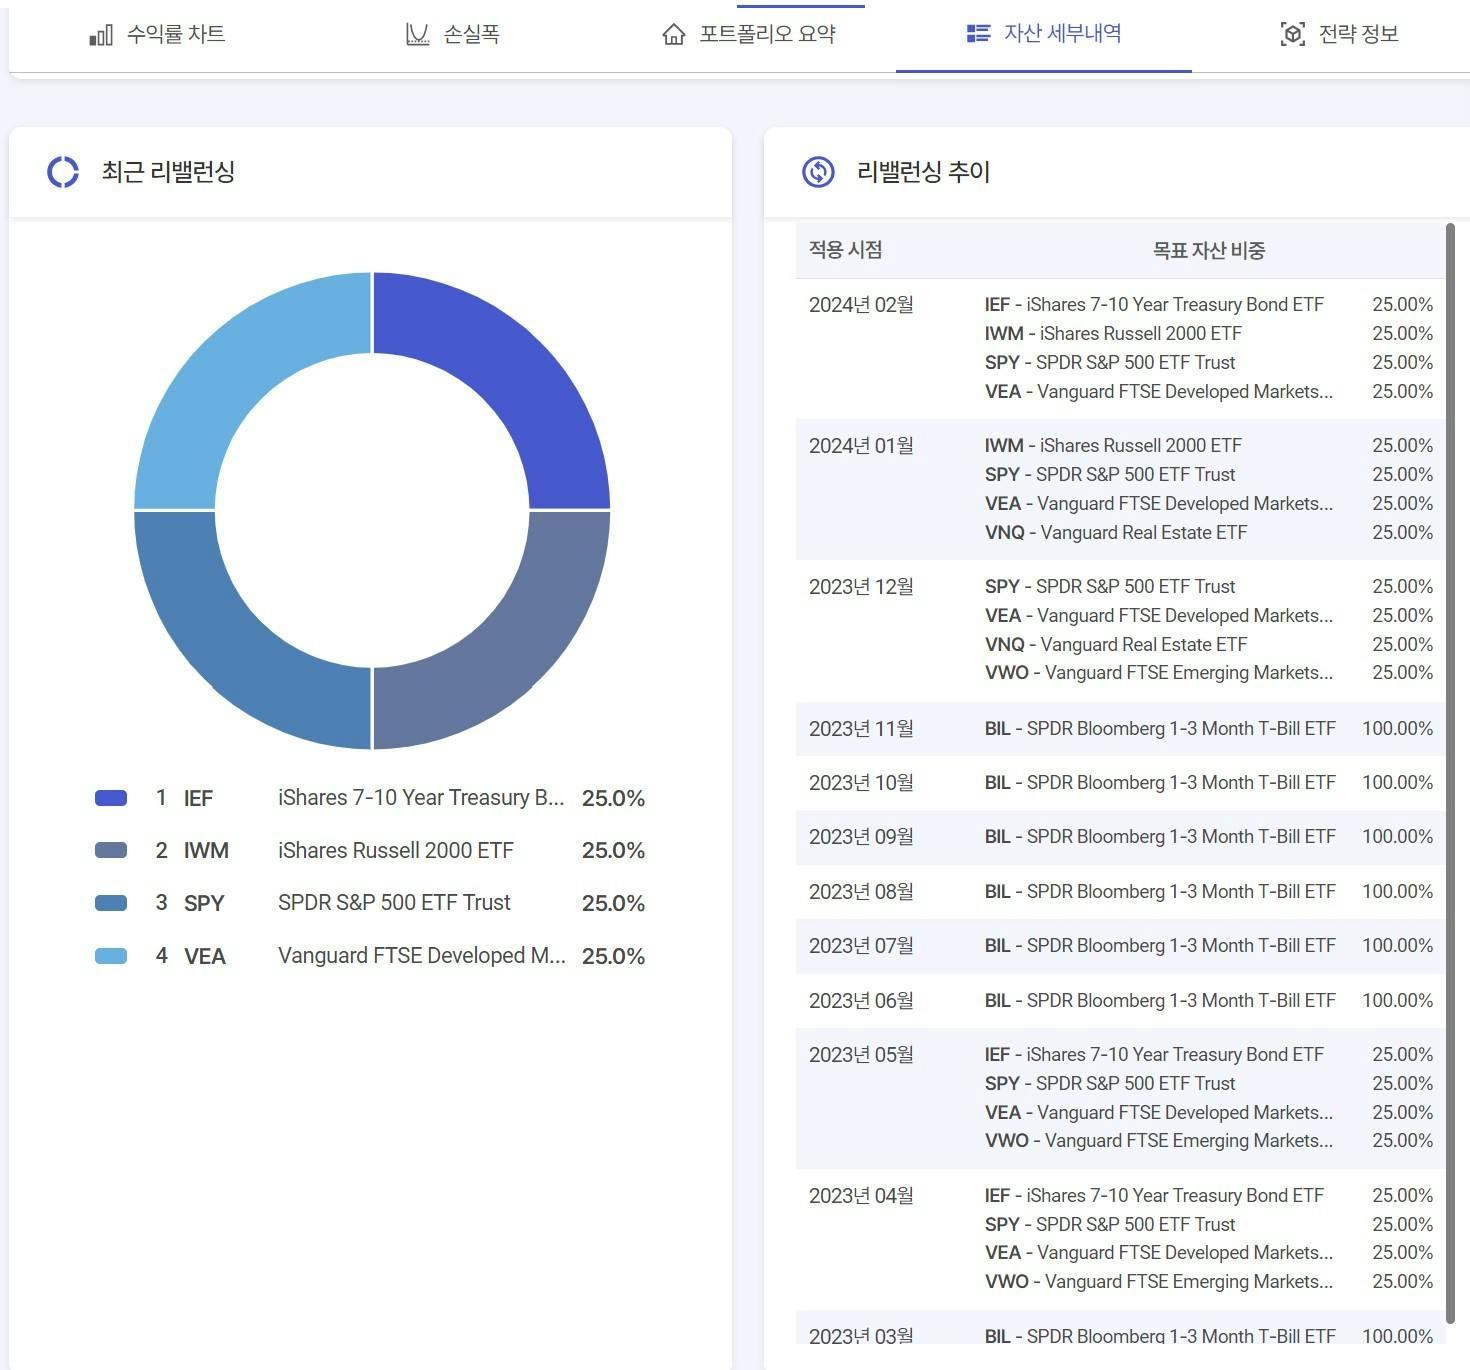Screen dimensions: 1470x1370
Task: Click the 적용 시점 column header
Action: coord(846,250)
